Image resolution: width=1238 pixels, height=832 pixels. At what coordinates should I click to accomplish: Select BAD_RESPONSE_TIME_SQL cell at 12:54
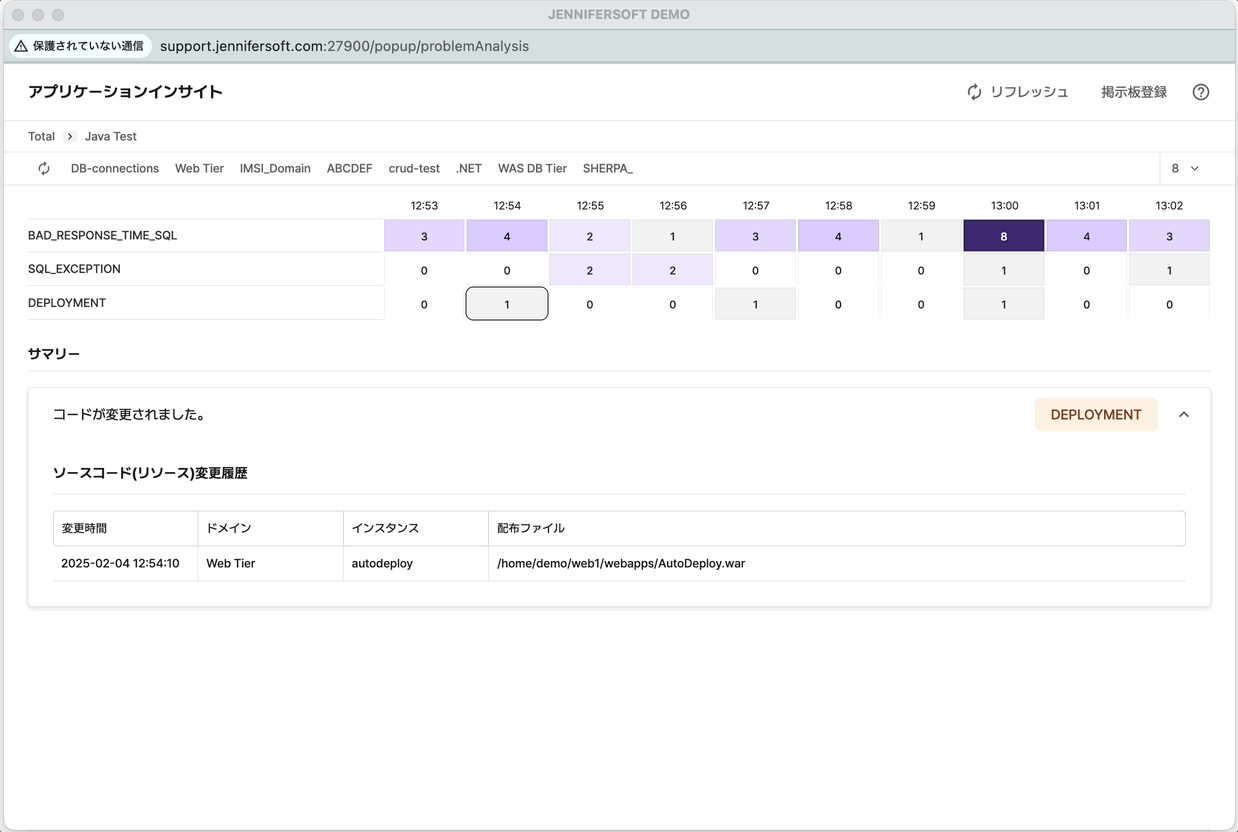(x=507, y=237)
